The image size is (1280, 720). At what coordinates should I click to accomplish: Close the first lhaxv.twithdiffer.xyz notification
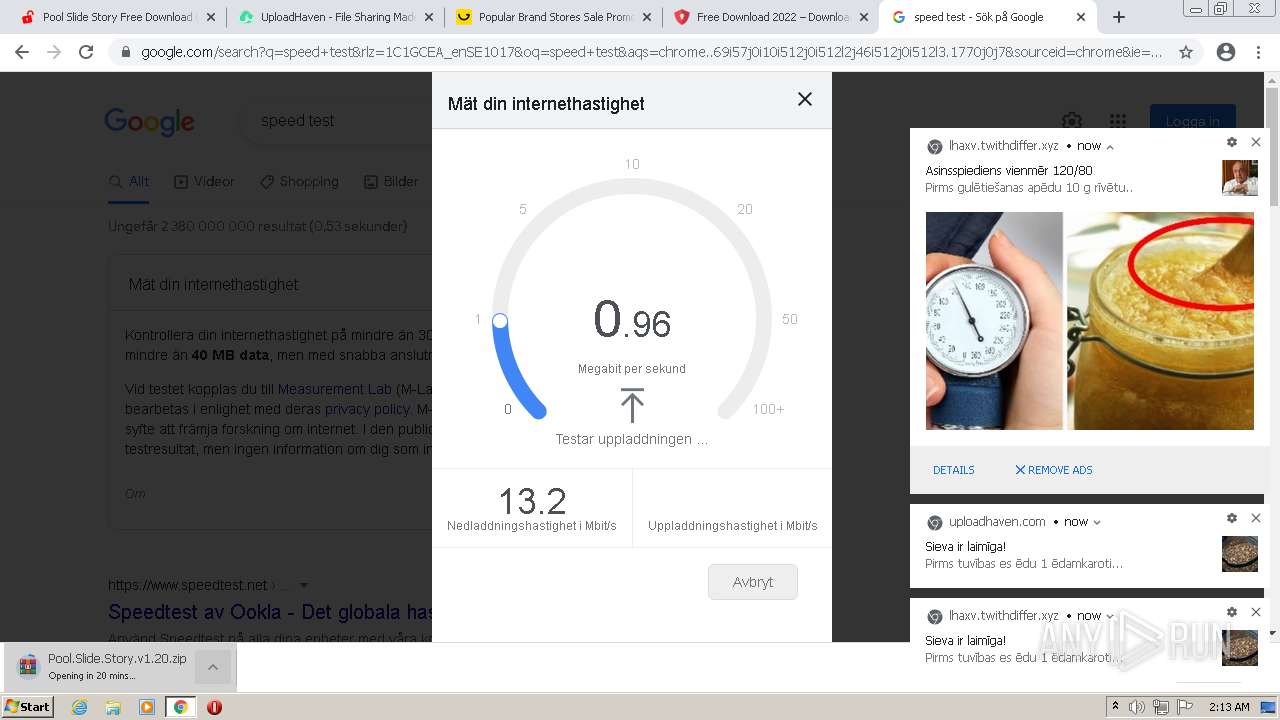(1256, 142)
